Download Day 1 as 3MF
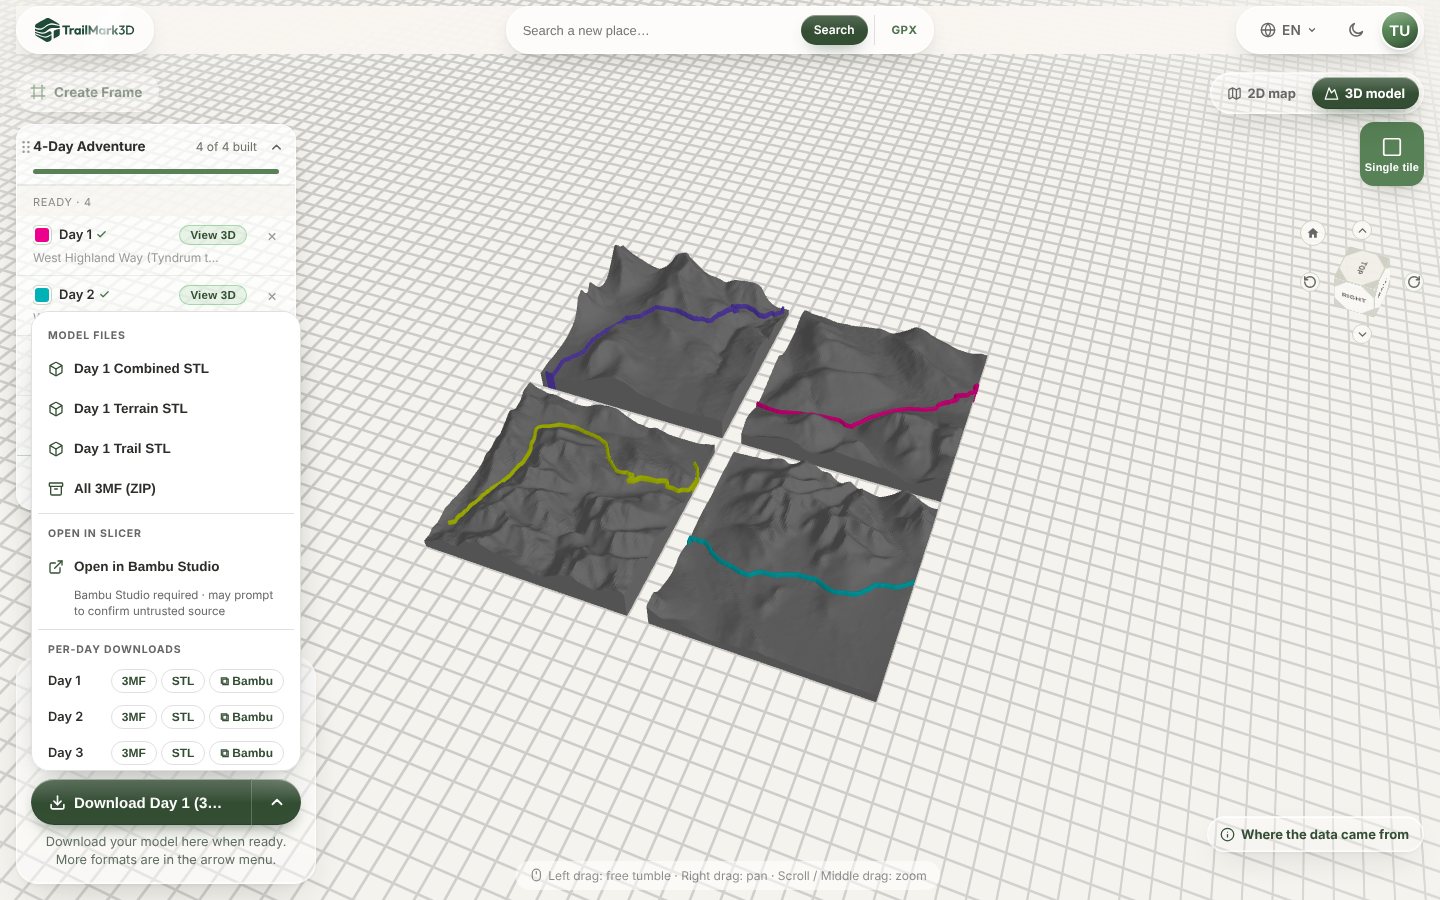This screenshot has height=900, width=1440. click(133, 681)
